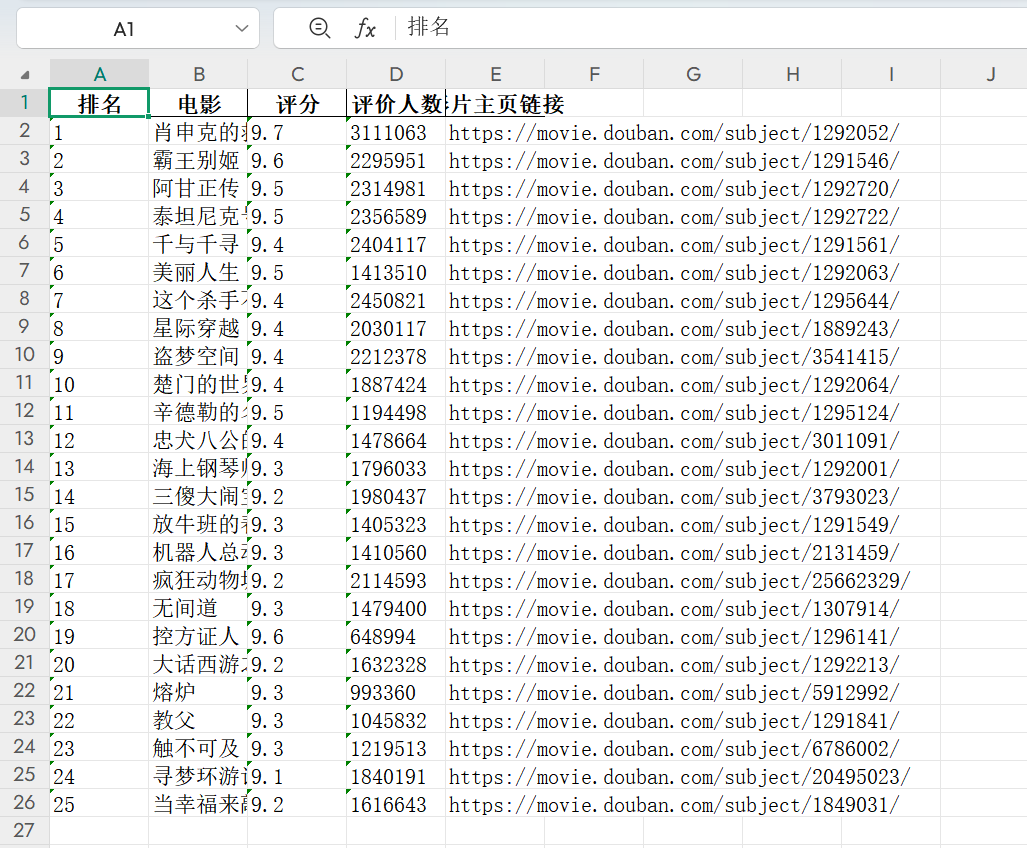
Task: Click cell with movie 控方证人
Action: 198,636
